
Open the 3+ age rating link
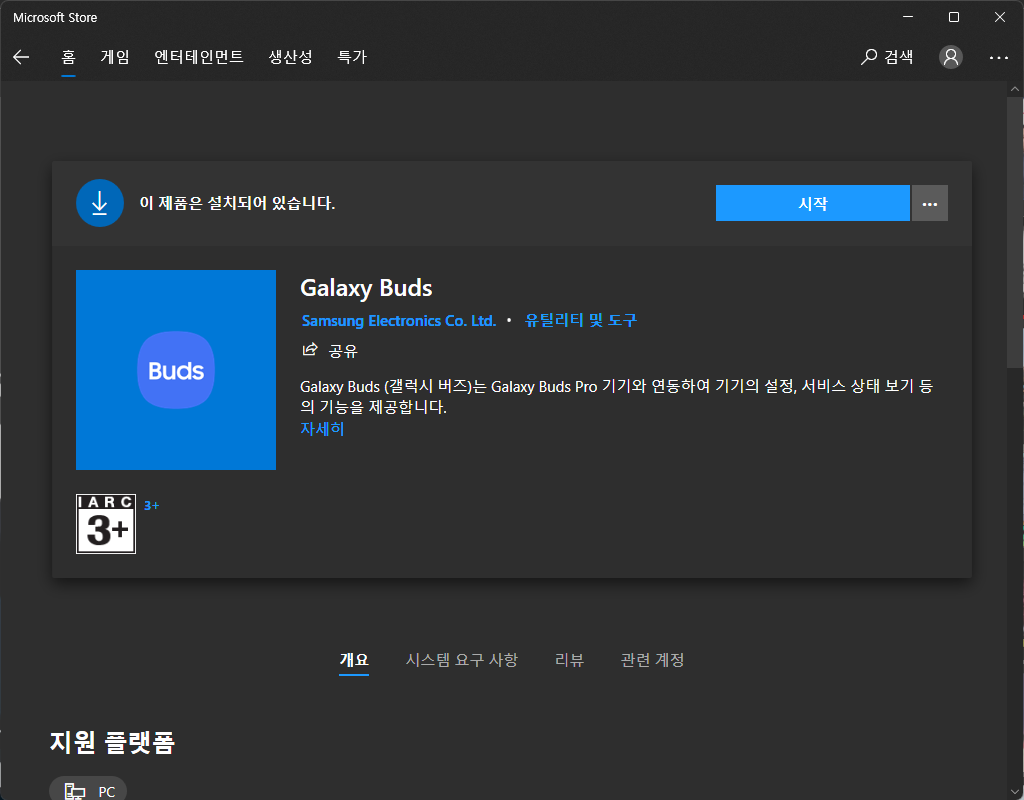point(152,505)
